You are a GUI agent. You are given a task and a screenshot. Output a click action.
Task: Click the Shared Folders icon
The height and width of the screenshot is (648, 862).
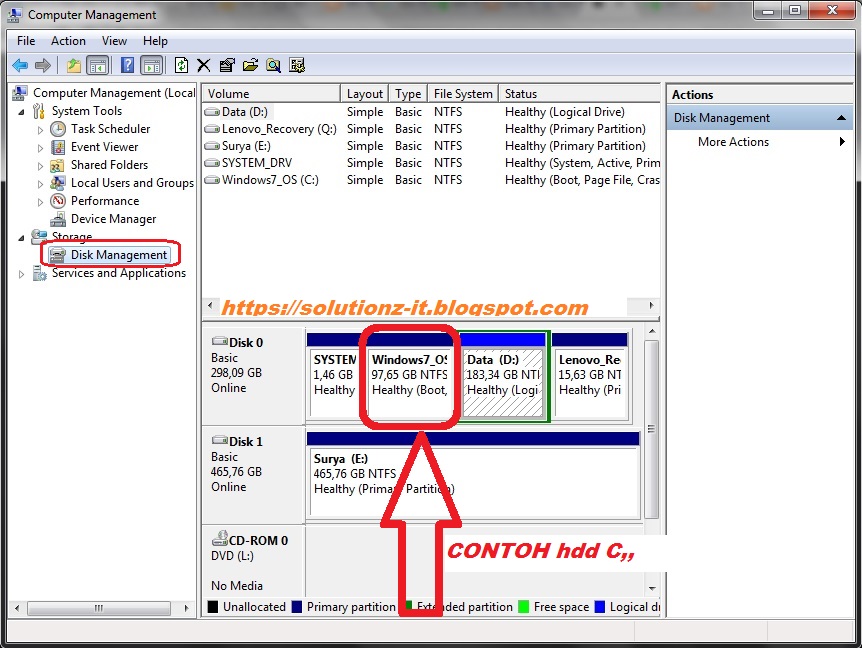point(58,165)
